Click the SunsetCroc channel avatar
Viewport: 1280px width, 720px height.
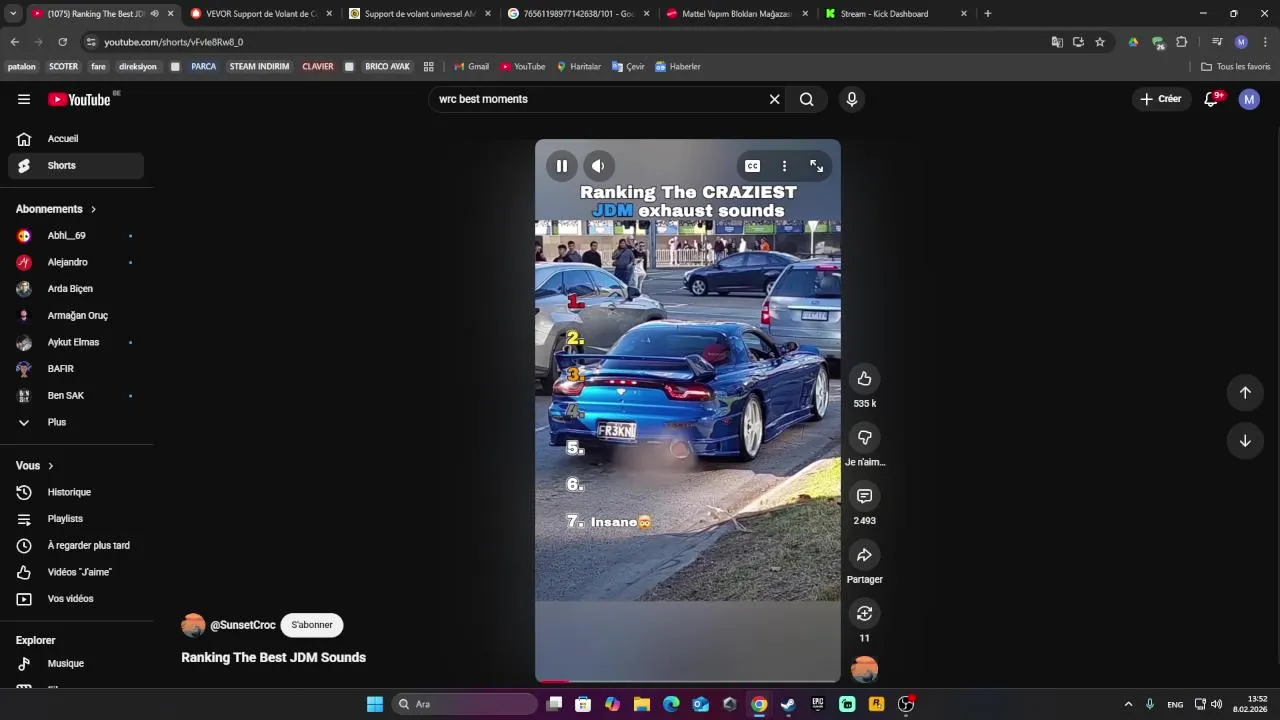click(193, 625)
